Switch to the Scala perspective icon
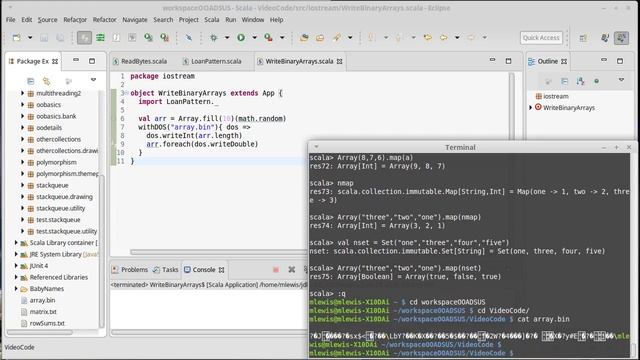The image size is (640, 360). pos(621,38)
